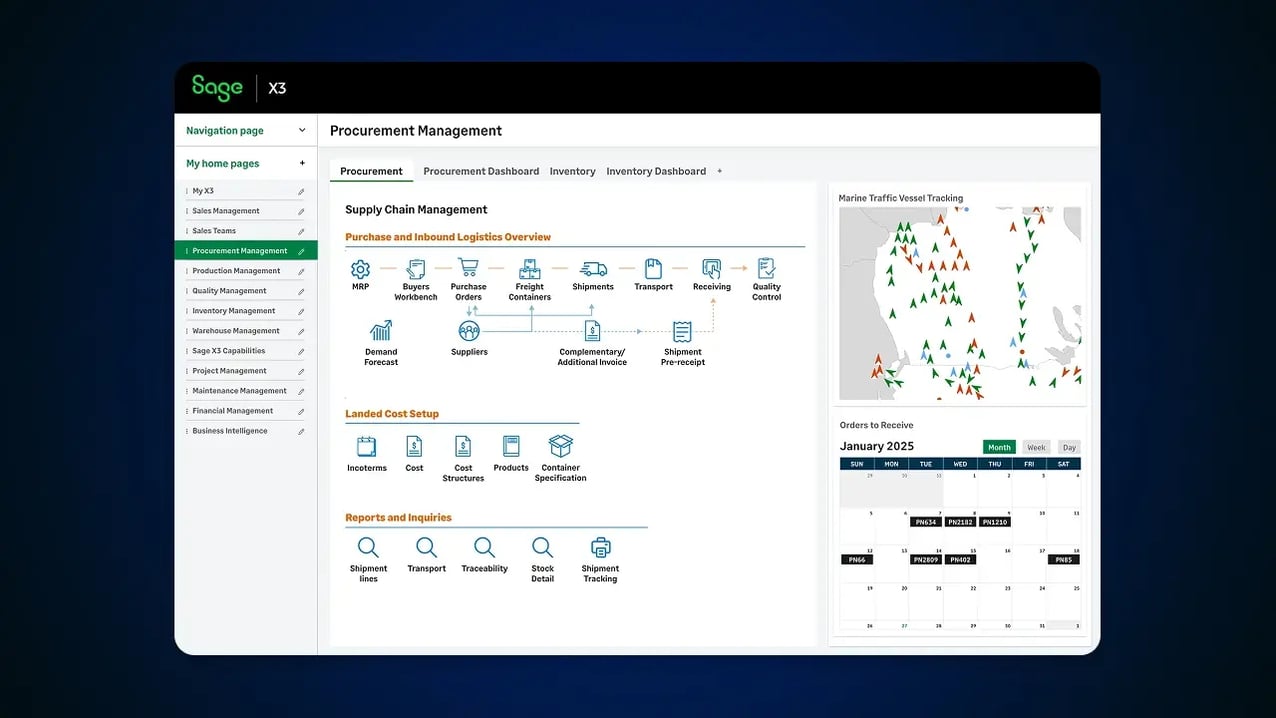Expand My home pages with the plus control
Viewport: 1276px width, 718px height.
coord(300,163)
